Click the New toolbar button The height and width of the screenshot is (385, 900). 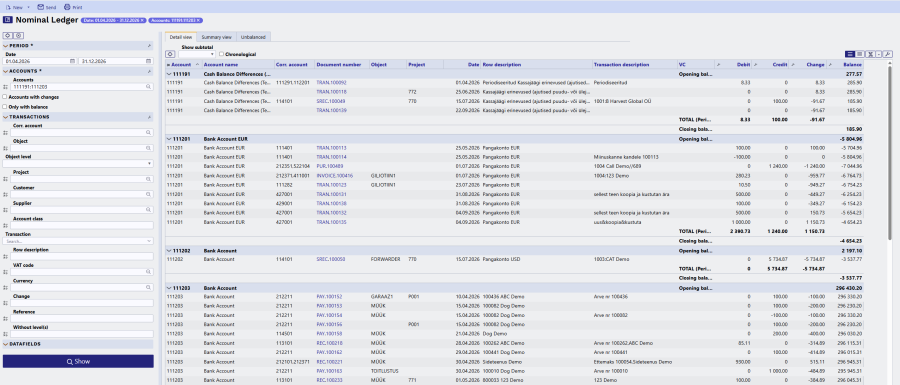click(x=14, y=7)
